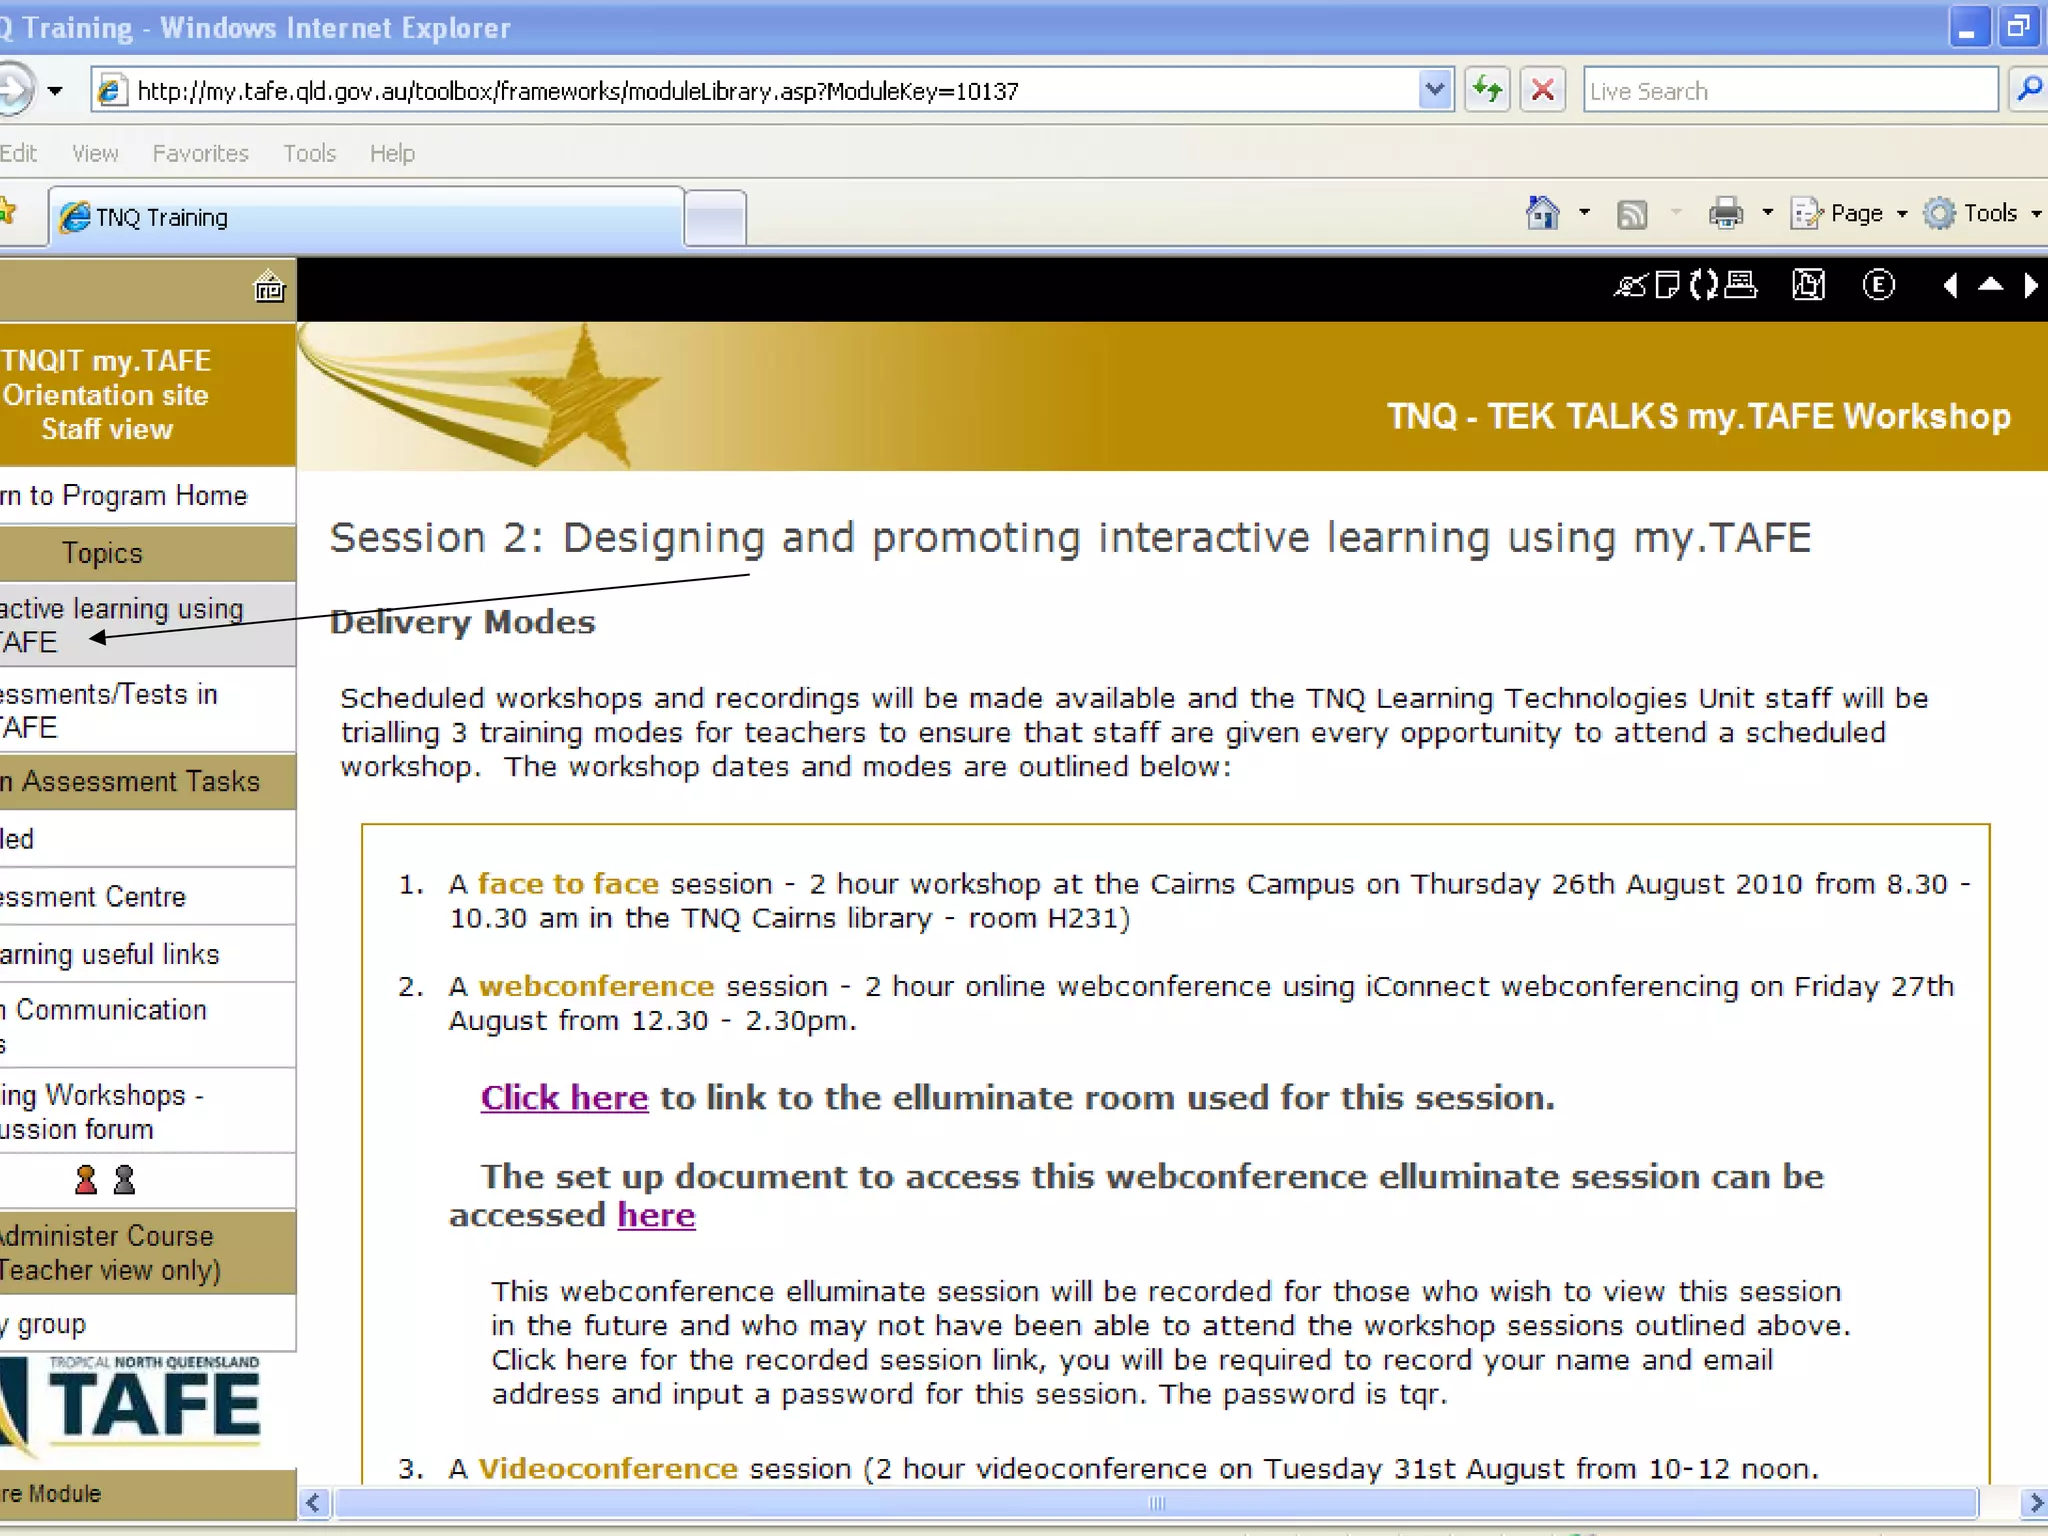Open the Page menu dropdown

pos(1855,213)
